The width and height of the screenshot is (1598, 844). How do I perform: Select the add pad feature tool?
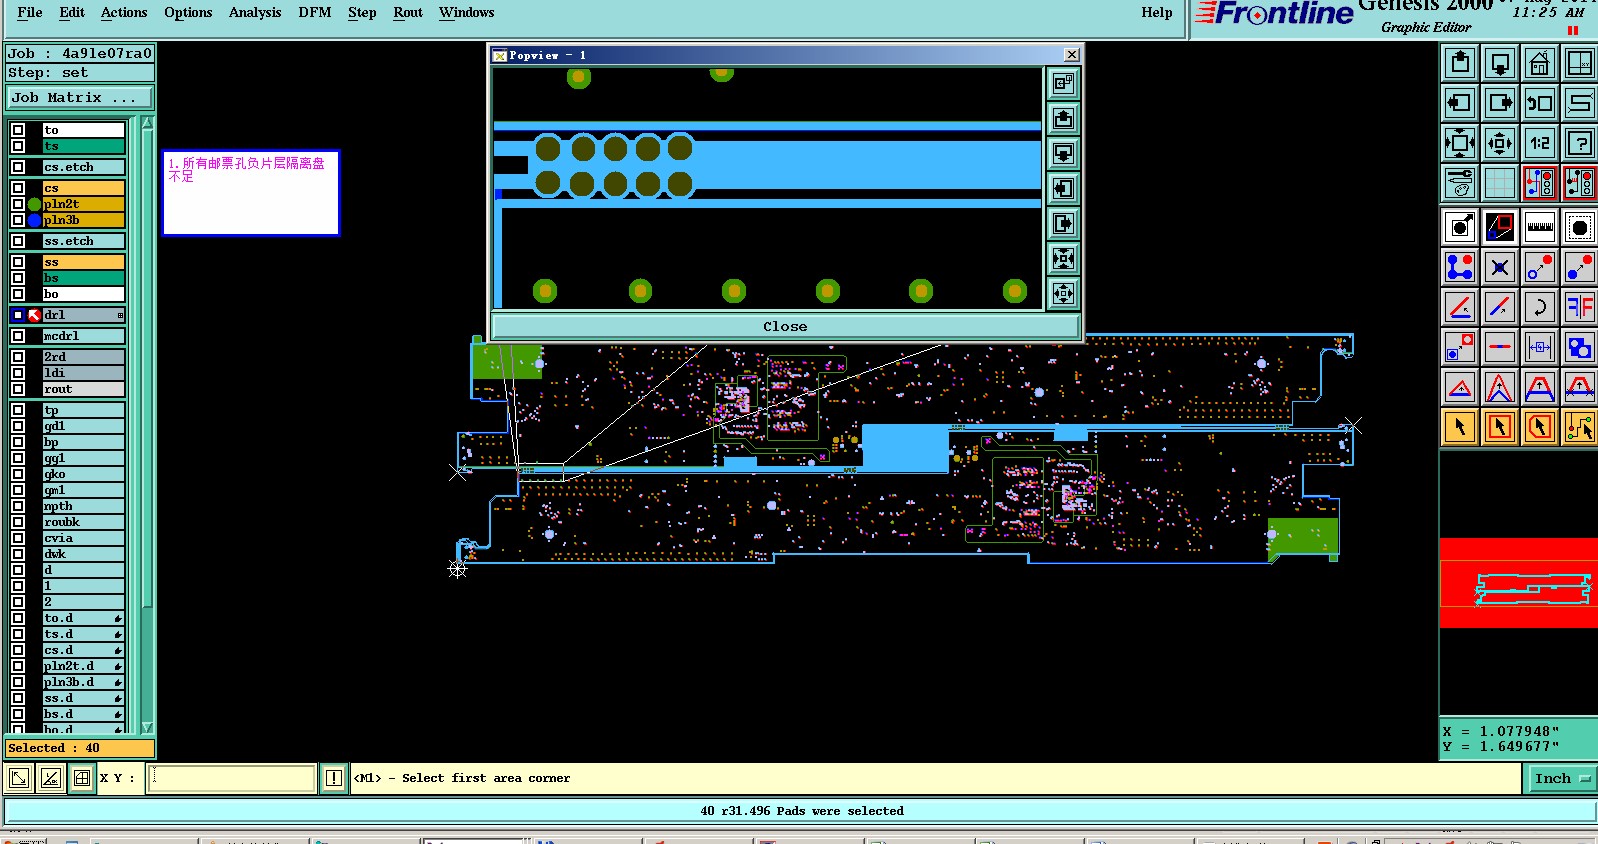pyautogui.click(x=1460, y=227)
